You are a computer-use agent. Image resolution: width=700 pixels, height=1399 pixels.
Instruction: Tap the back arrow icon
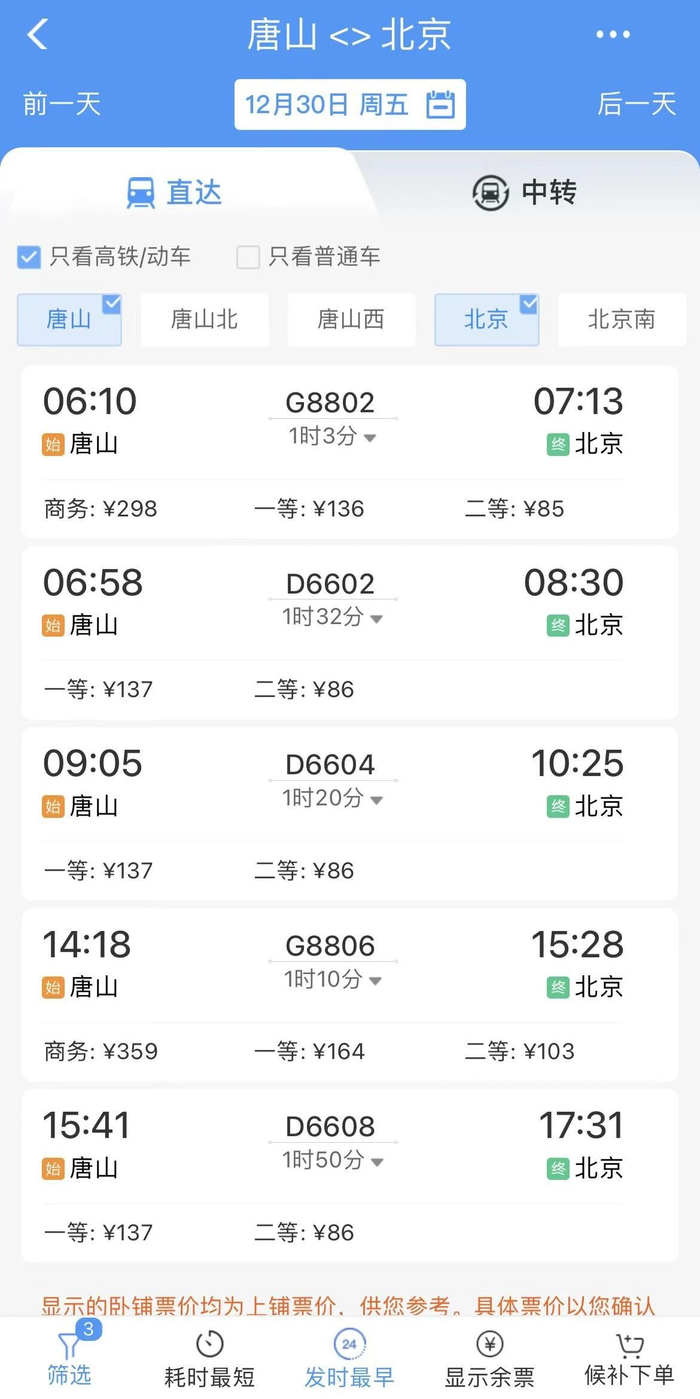click(x=37, y=34)
